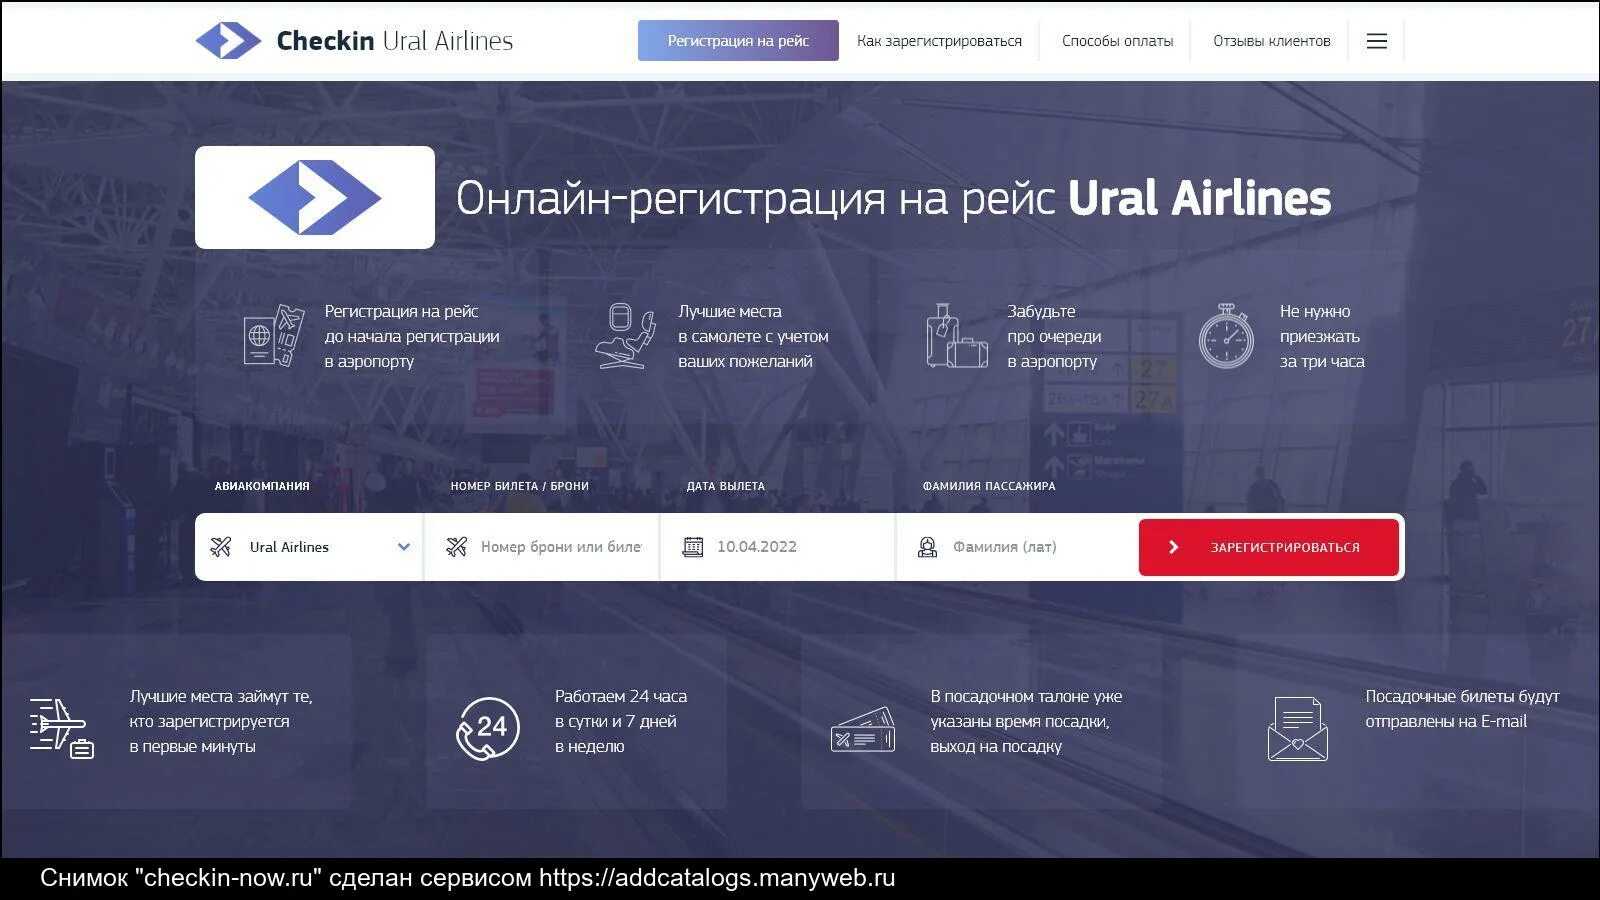1600x900 pixels.
Task: Open 'Отзывы клиентов' menu item
Action: (x=1272, y=41)
